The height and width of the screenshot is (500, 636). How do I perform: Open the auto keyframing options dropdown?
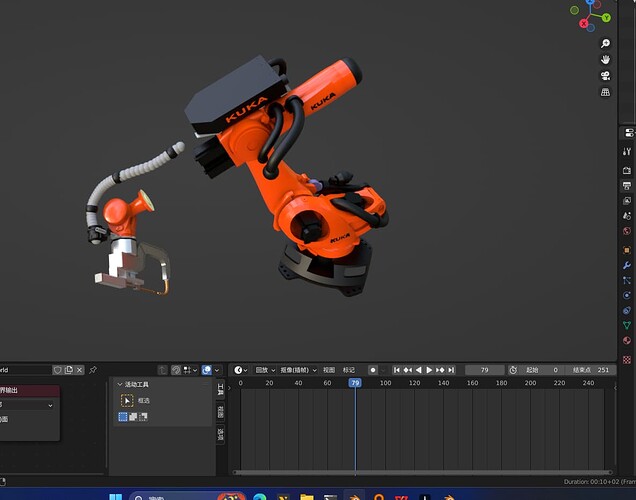click(x=383, y=370)
